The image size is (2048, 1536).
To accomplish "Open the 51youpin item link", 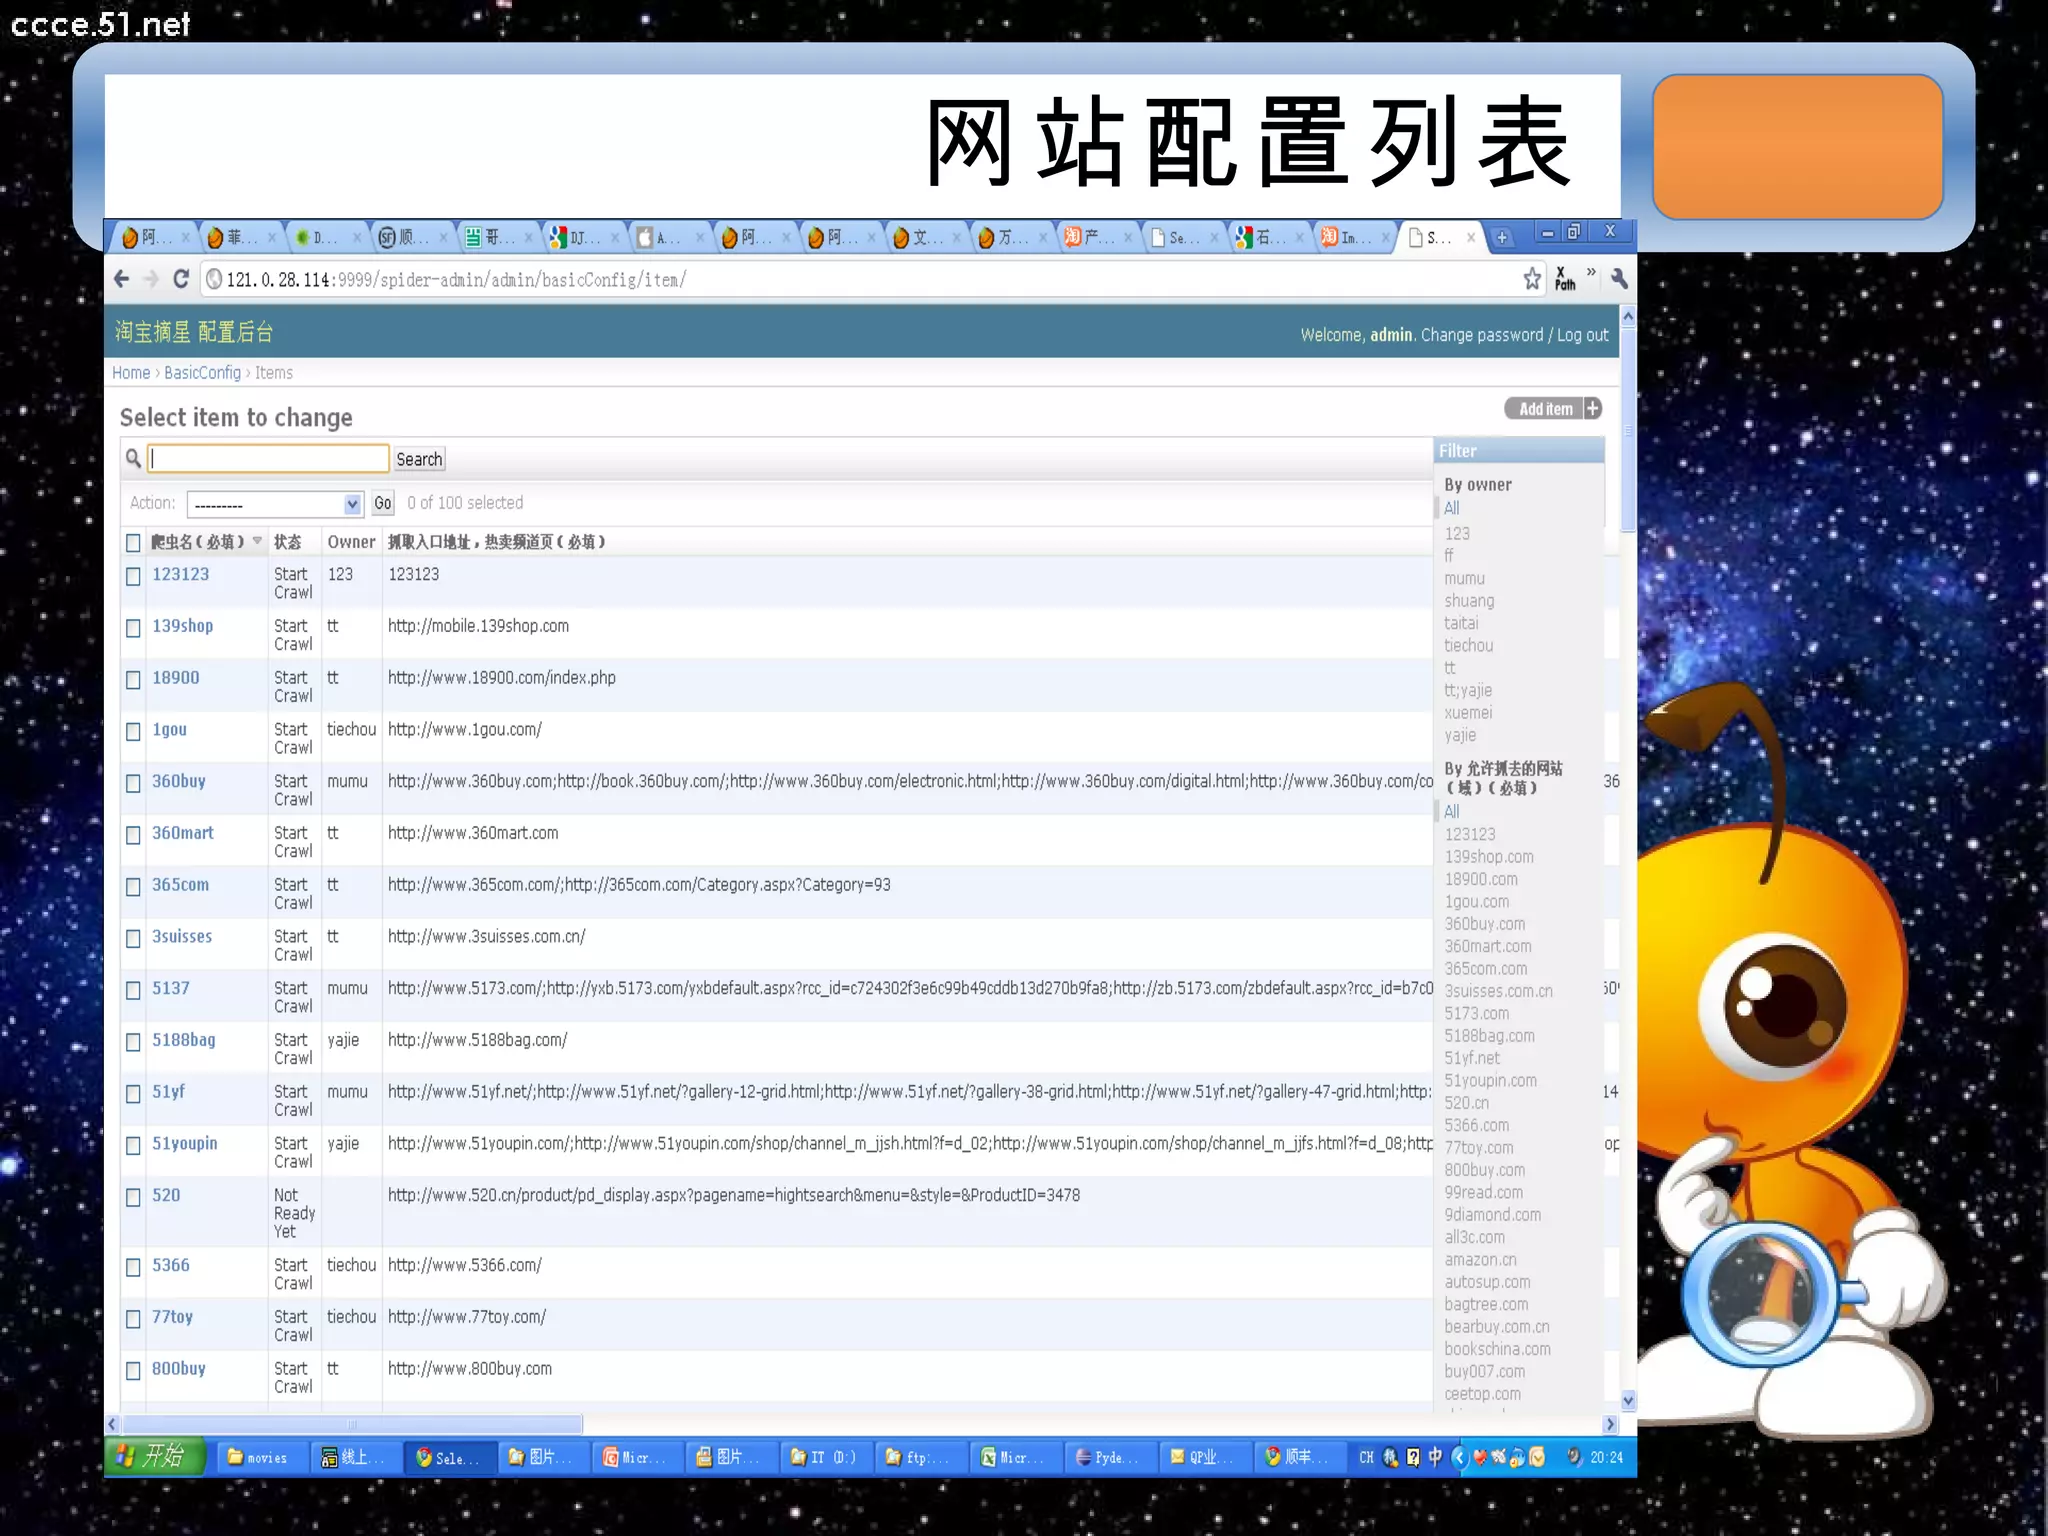I will coord(185,1143).
